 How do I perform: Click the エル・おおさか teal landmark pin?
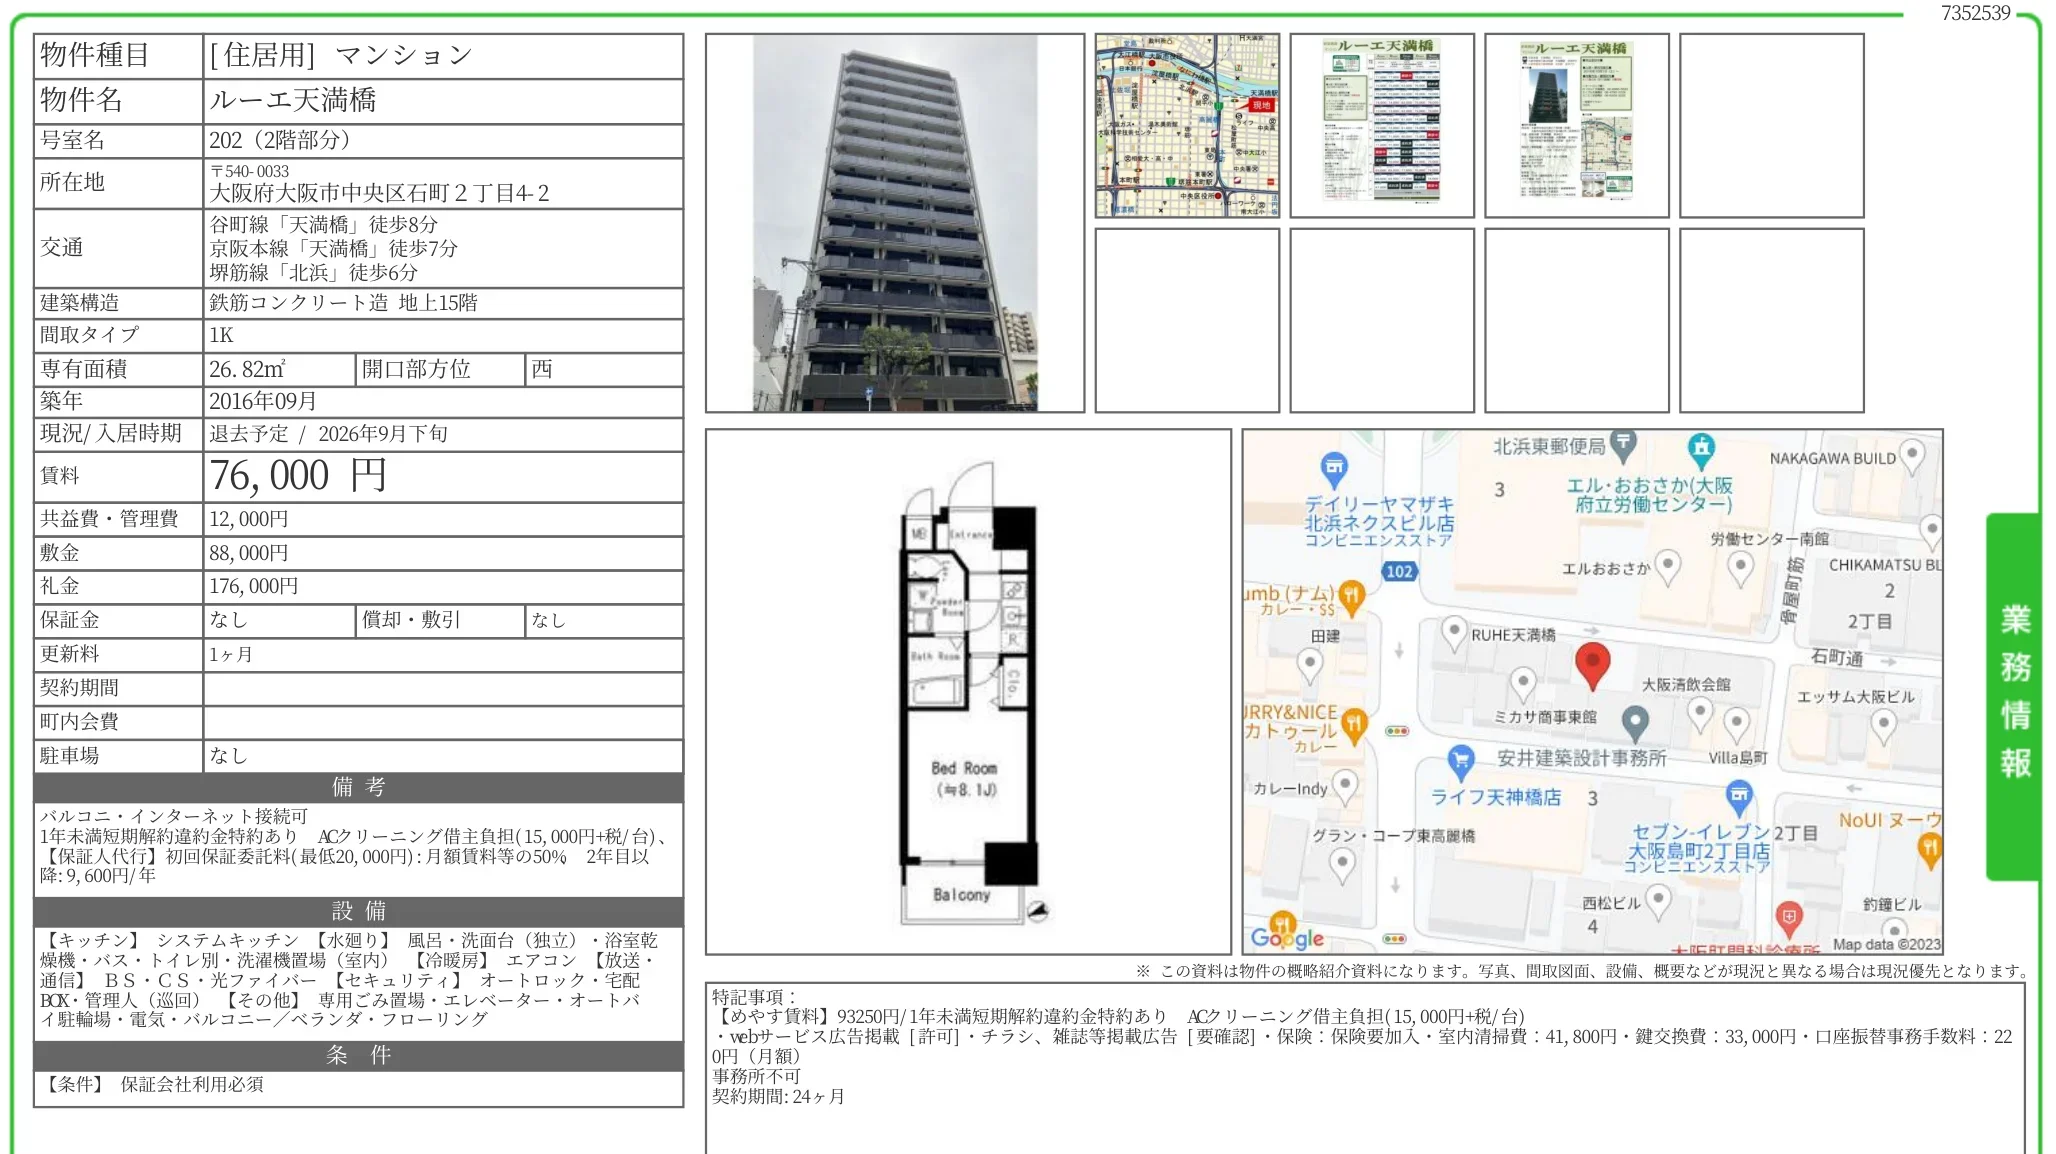click(x=1701, y=451)
